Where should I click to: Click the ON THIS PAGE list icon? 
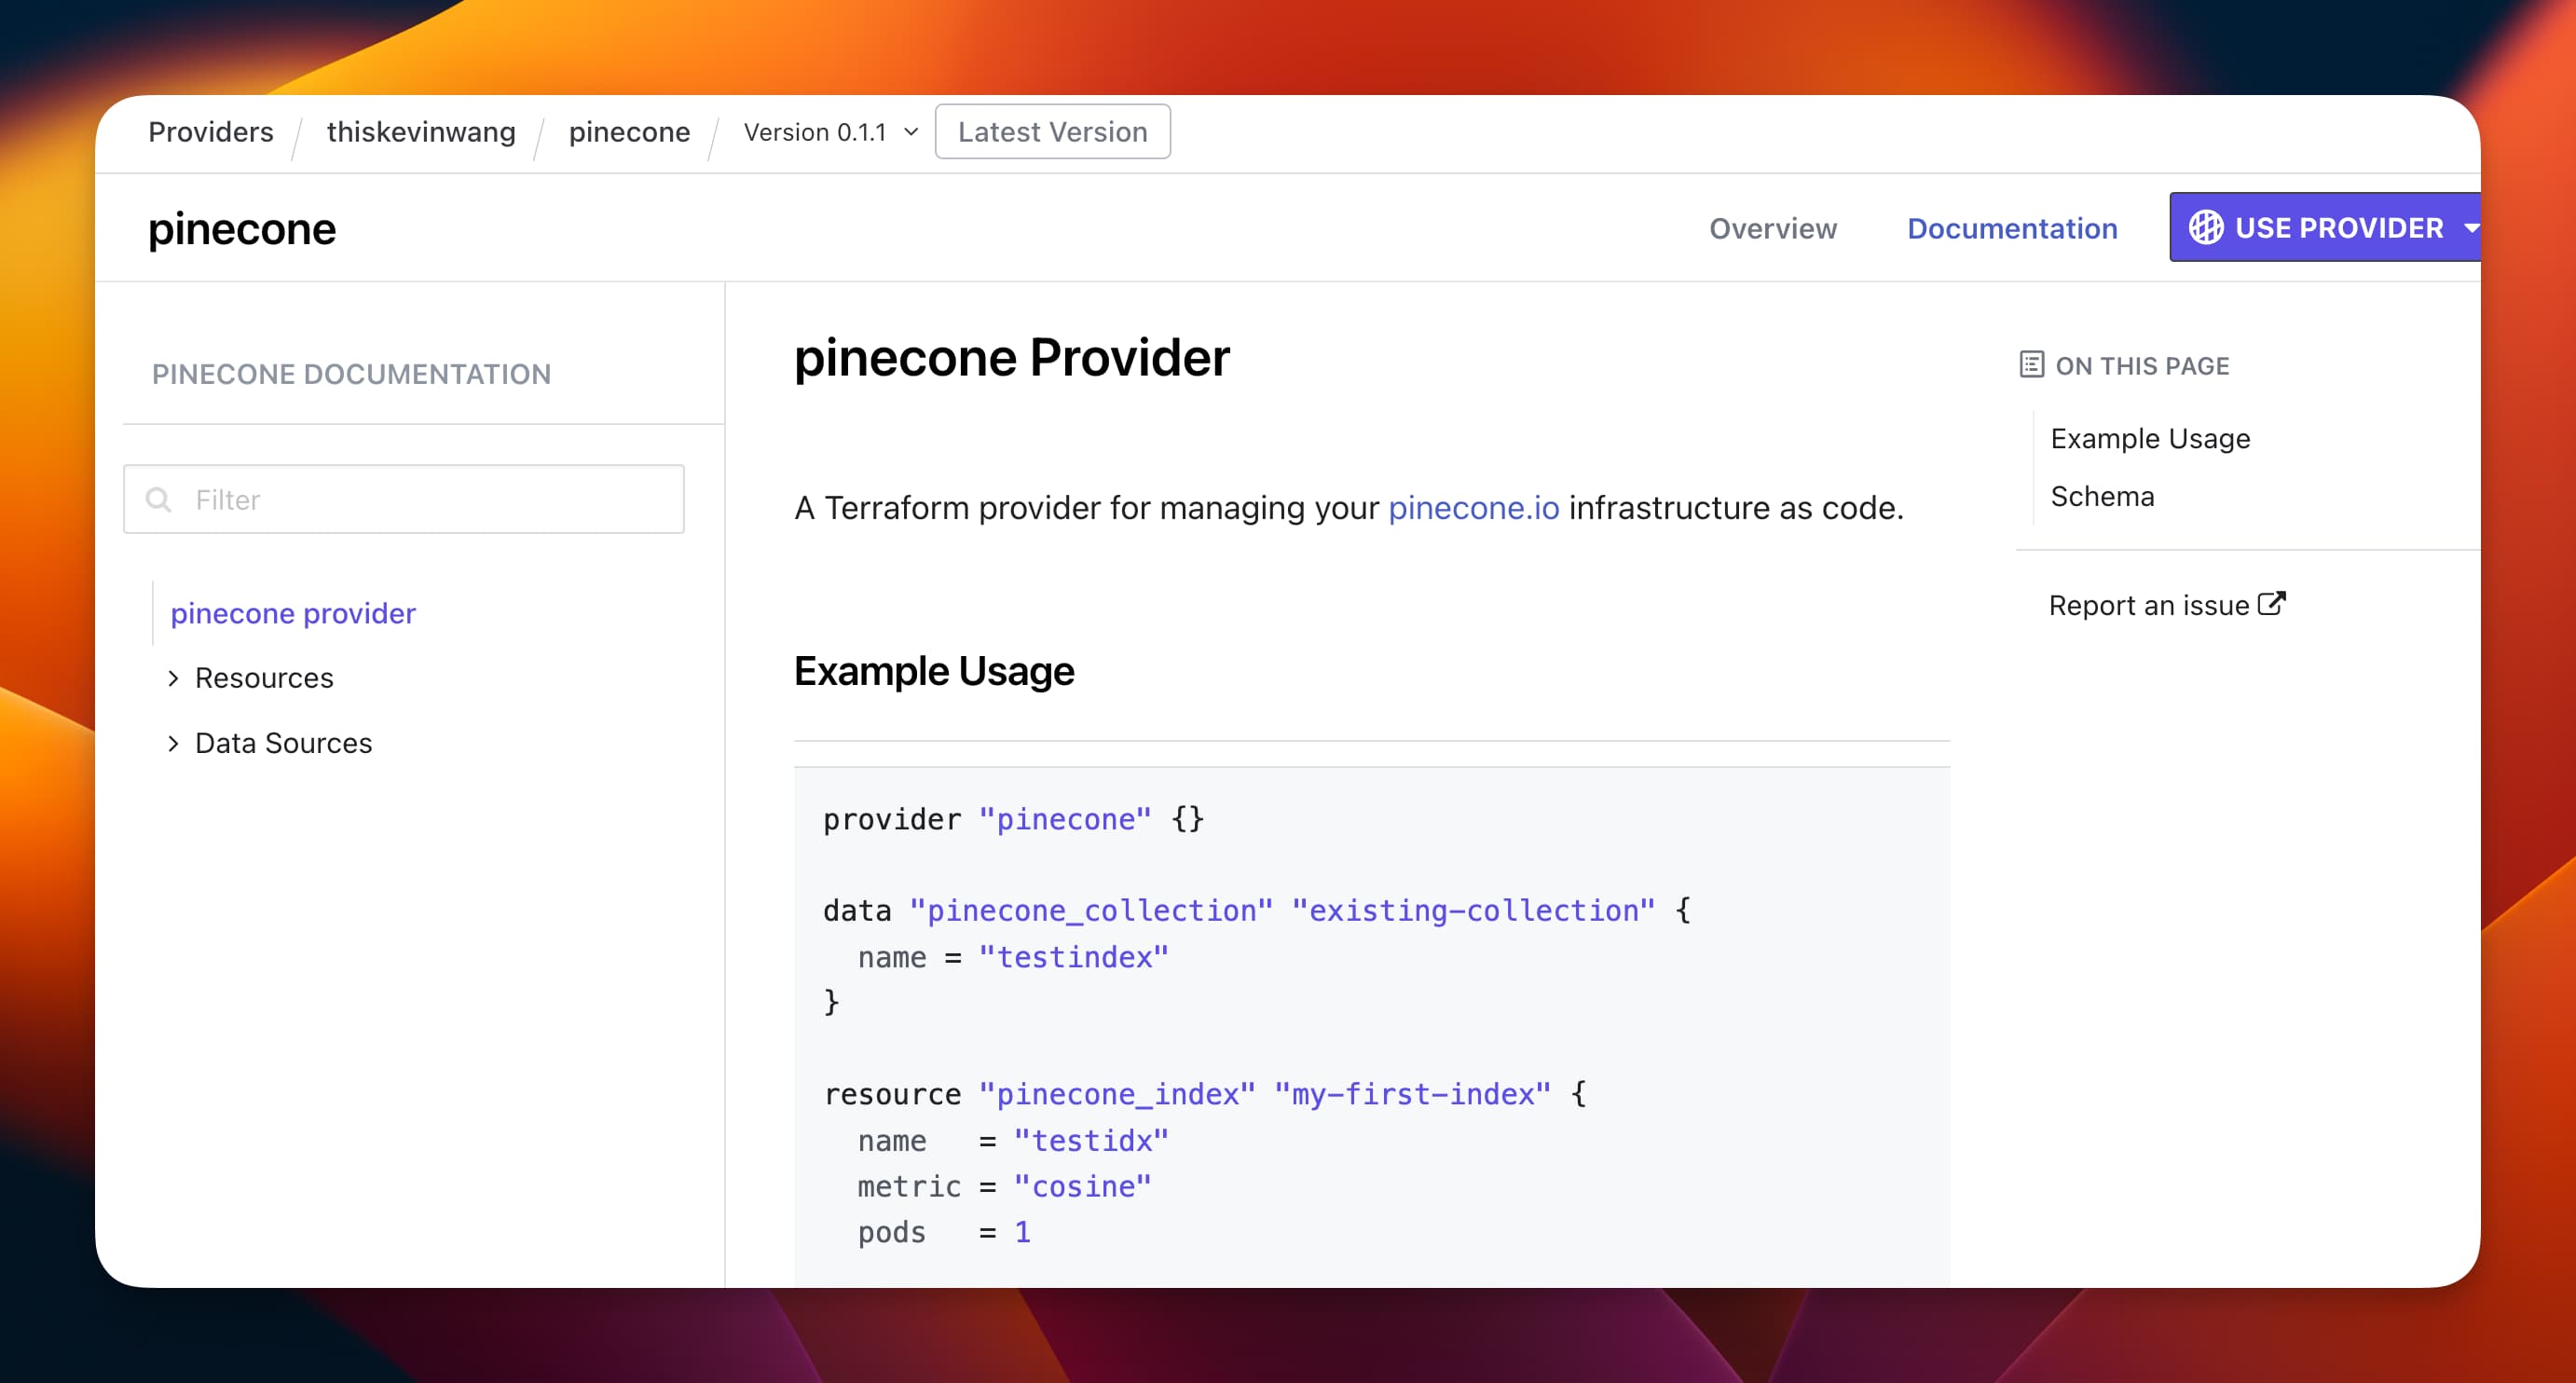pos(2031,365)
